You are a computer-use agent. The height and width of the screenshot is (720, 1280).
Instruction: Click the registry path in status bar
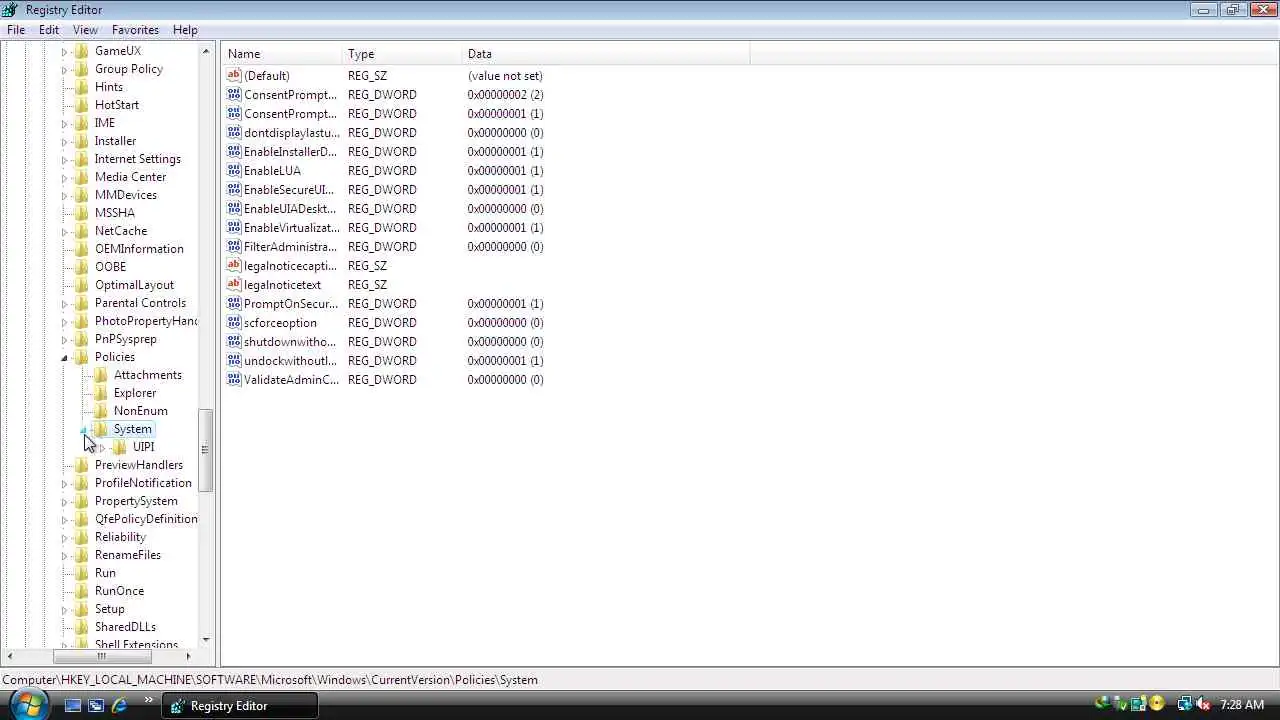point(270,680)
